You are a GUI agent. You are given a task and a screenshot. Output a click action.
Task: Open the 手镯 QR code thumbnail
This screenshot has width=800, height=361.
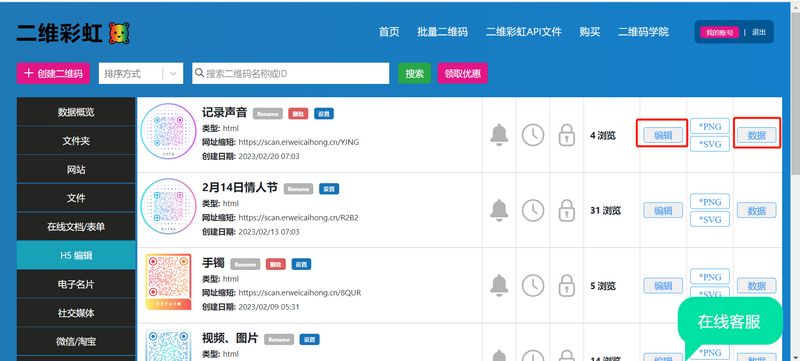click(168, 282)
